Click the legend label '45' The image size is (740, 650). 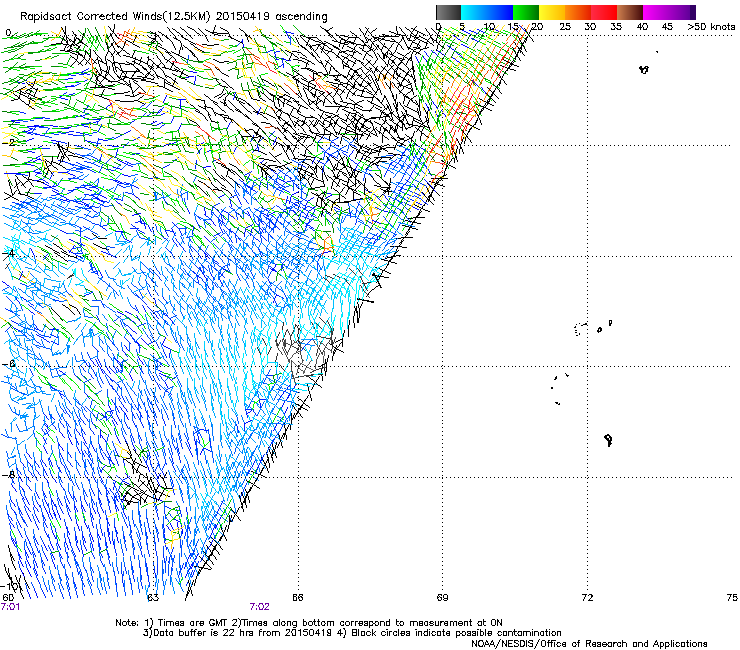[x=667, y=27]
